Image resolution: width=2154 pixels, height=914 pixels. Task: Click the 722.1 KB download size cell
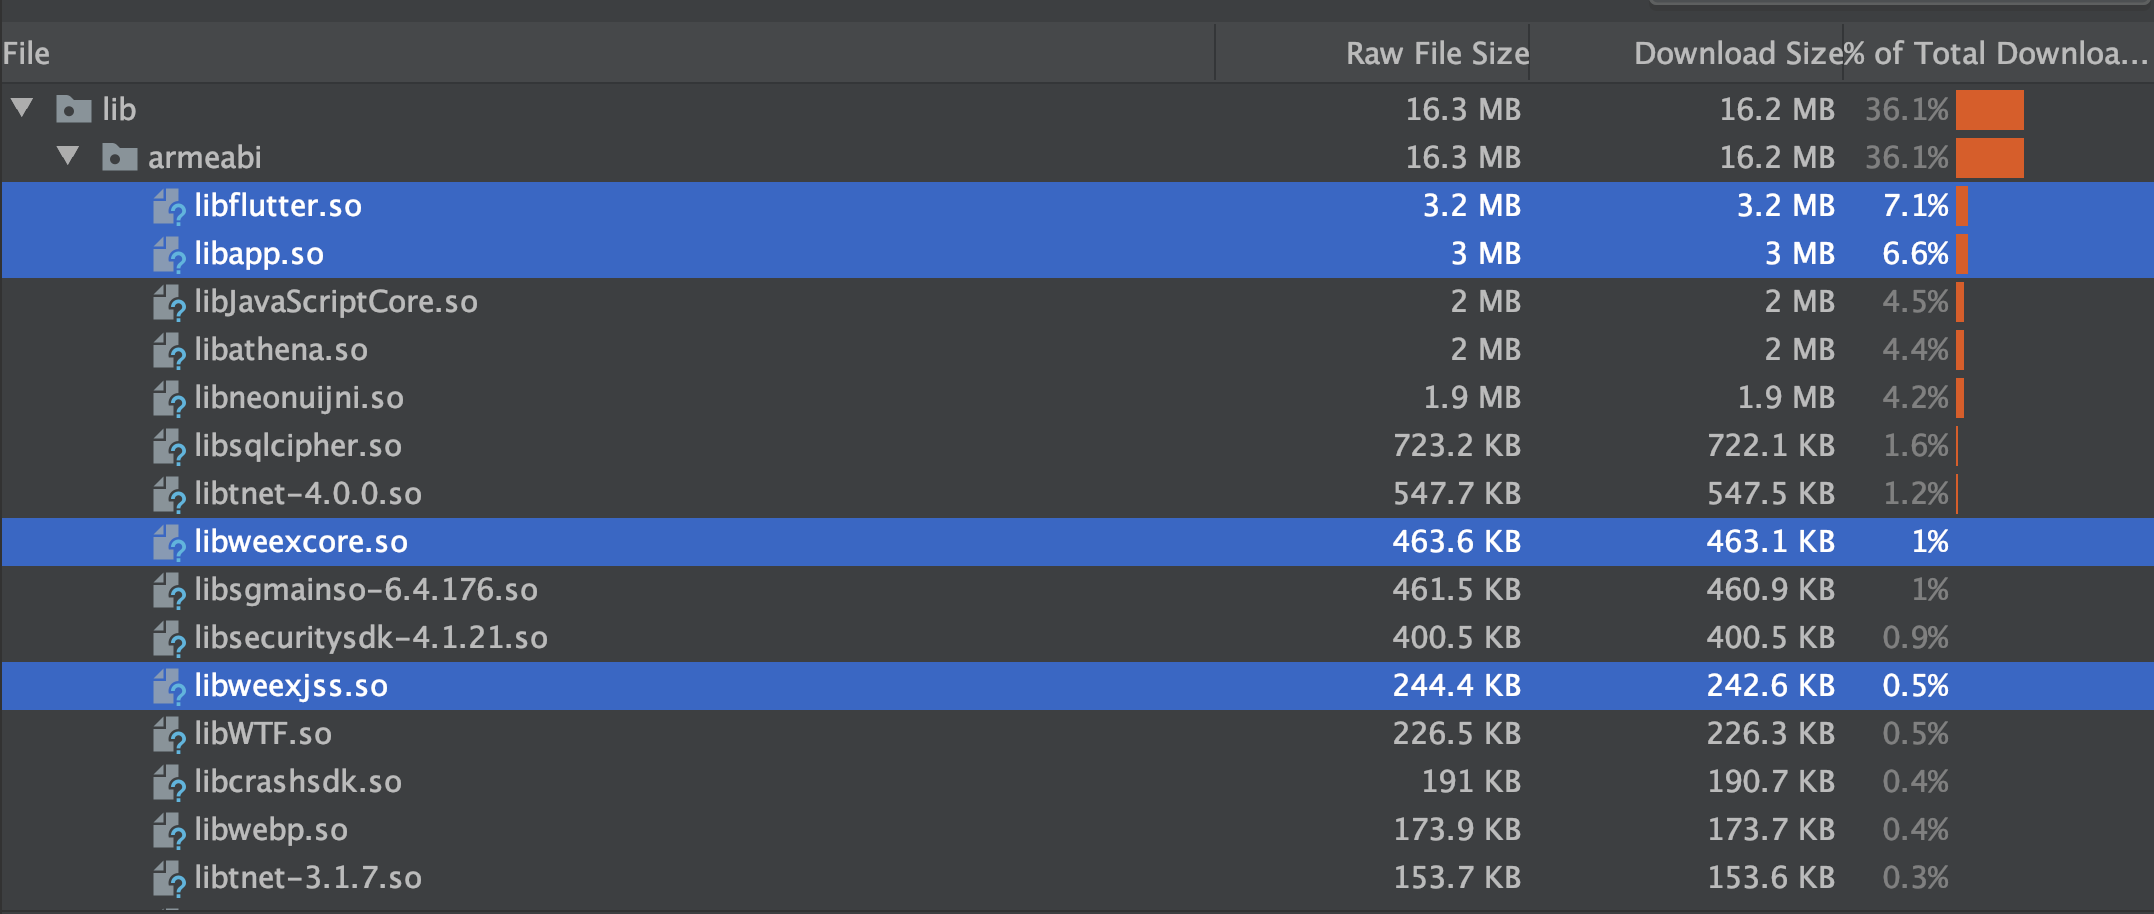[1771, 445]
